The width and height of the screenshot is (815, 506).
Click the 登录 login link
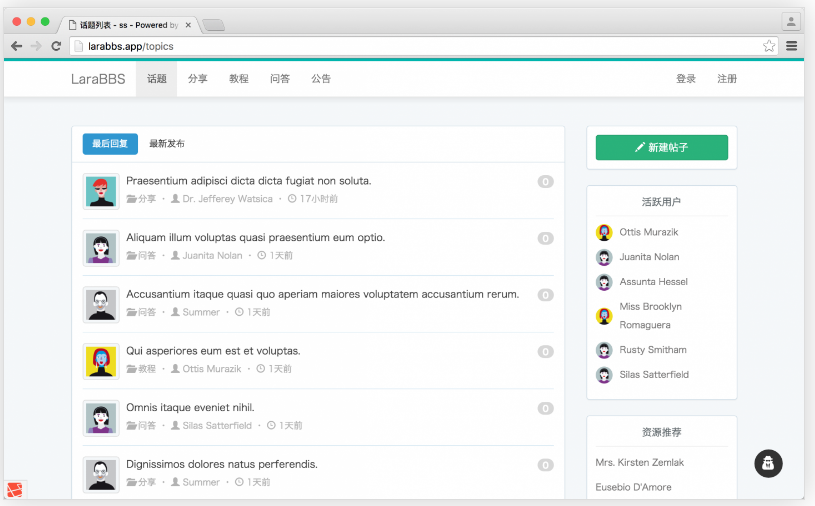[686, 79]
